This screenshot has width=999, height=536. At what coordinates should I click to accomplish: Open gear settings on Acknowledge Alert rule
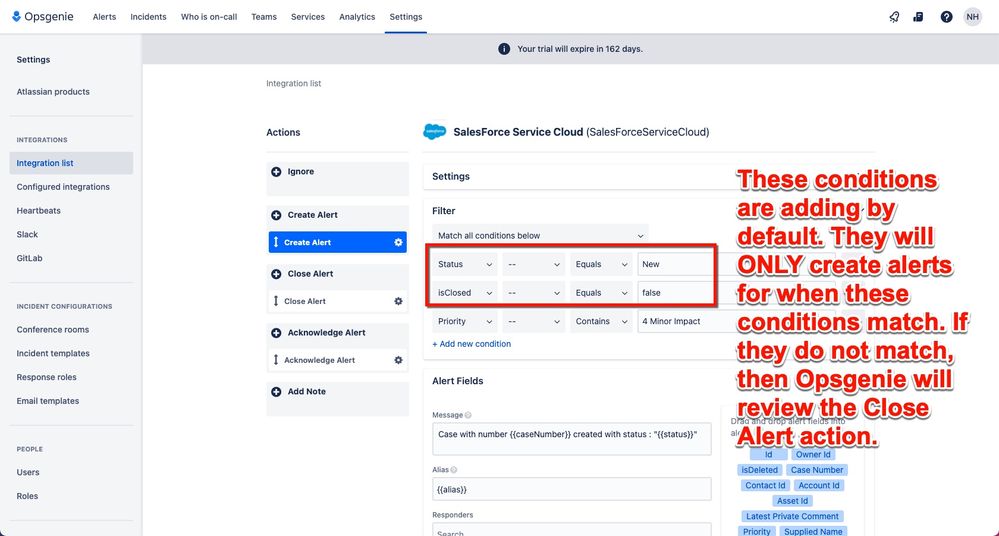point(398,360)
